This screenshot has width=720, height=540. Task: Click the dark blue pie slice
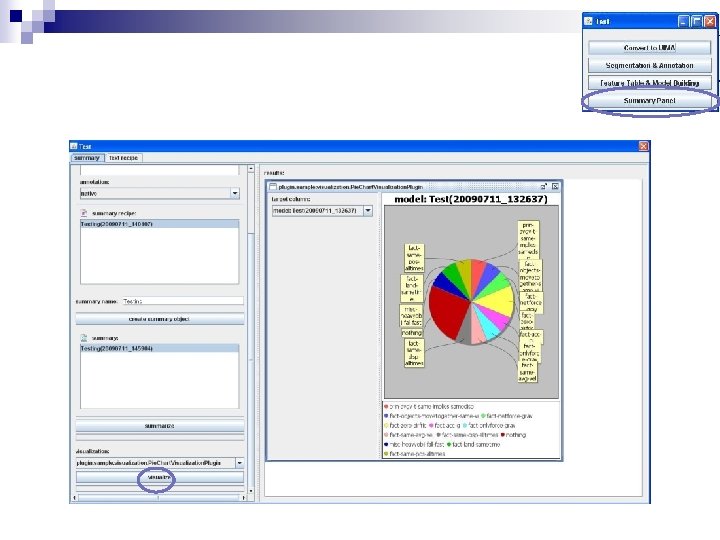pyautogui.click(x=447, y=282)
